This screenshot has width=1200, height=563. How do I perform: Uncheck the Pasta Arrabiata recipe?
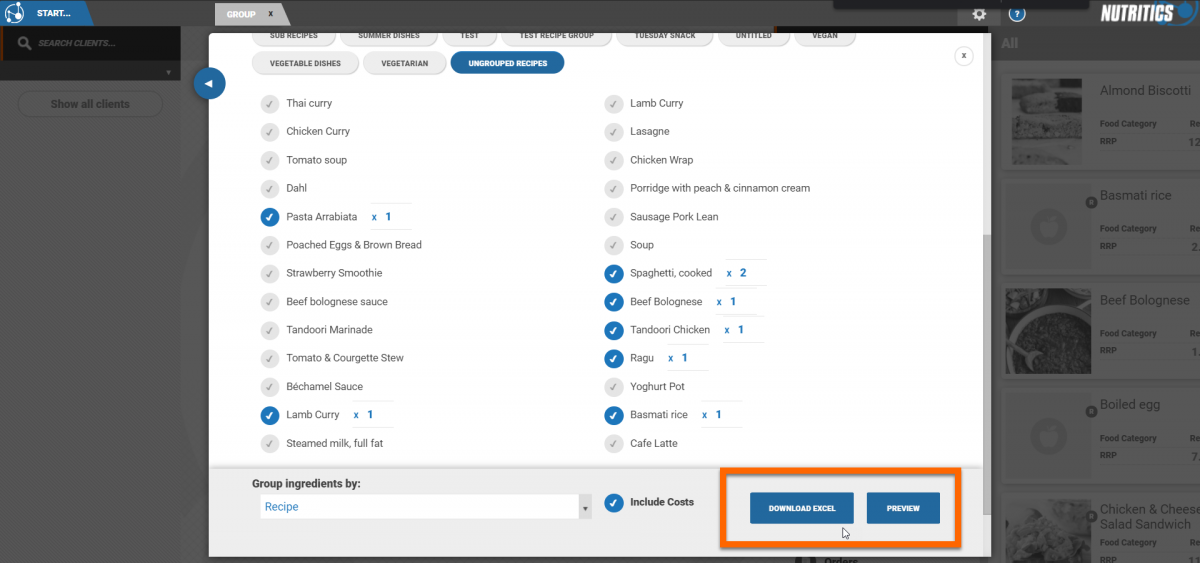pos(270,217)
